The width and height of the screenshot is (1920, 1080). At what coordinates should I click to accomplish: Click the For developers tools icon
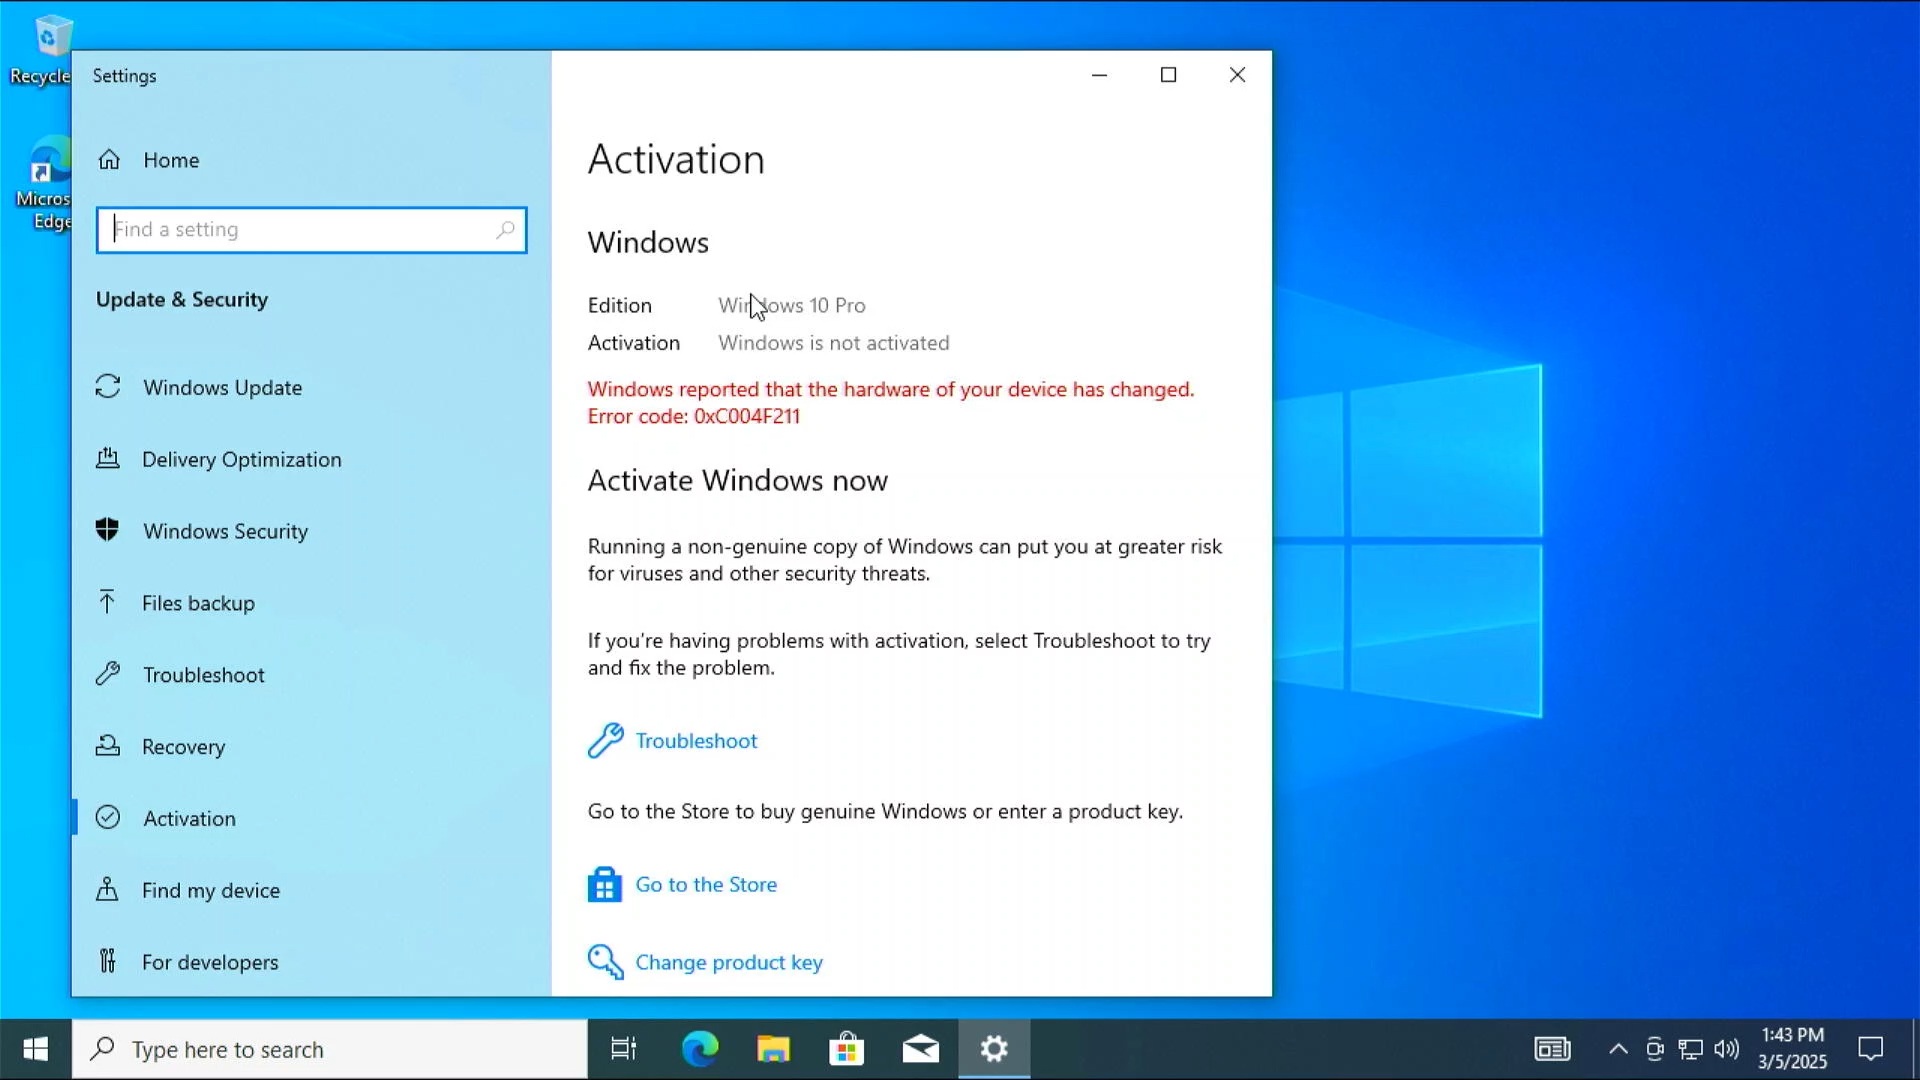108,961
